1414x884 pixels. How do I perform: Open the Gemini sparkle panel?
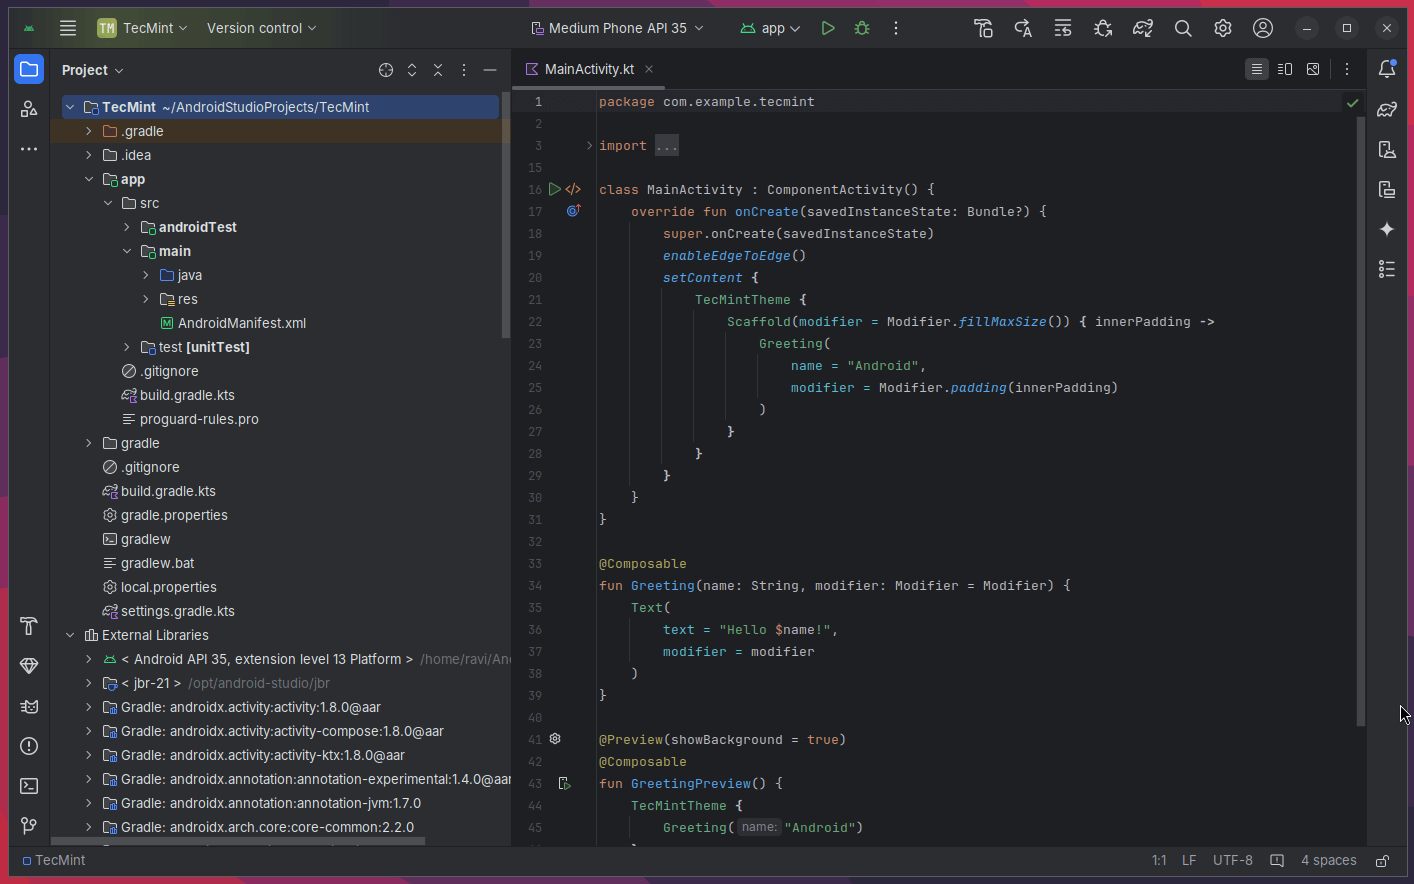[x=1387, y=229]
